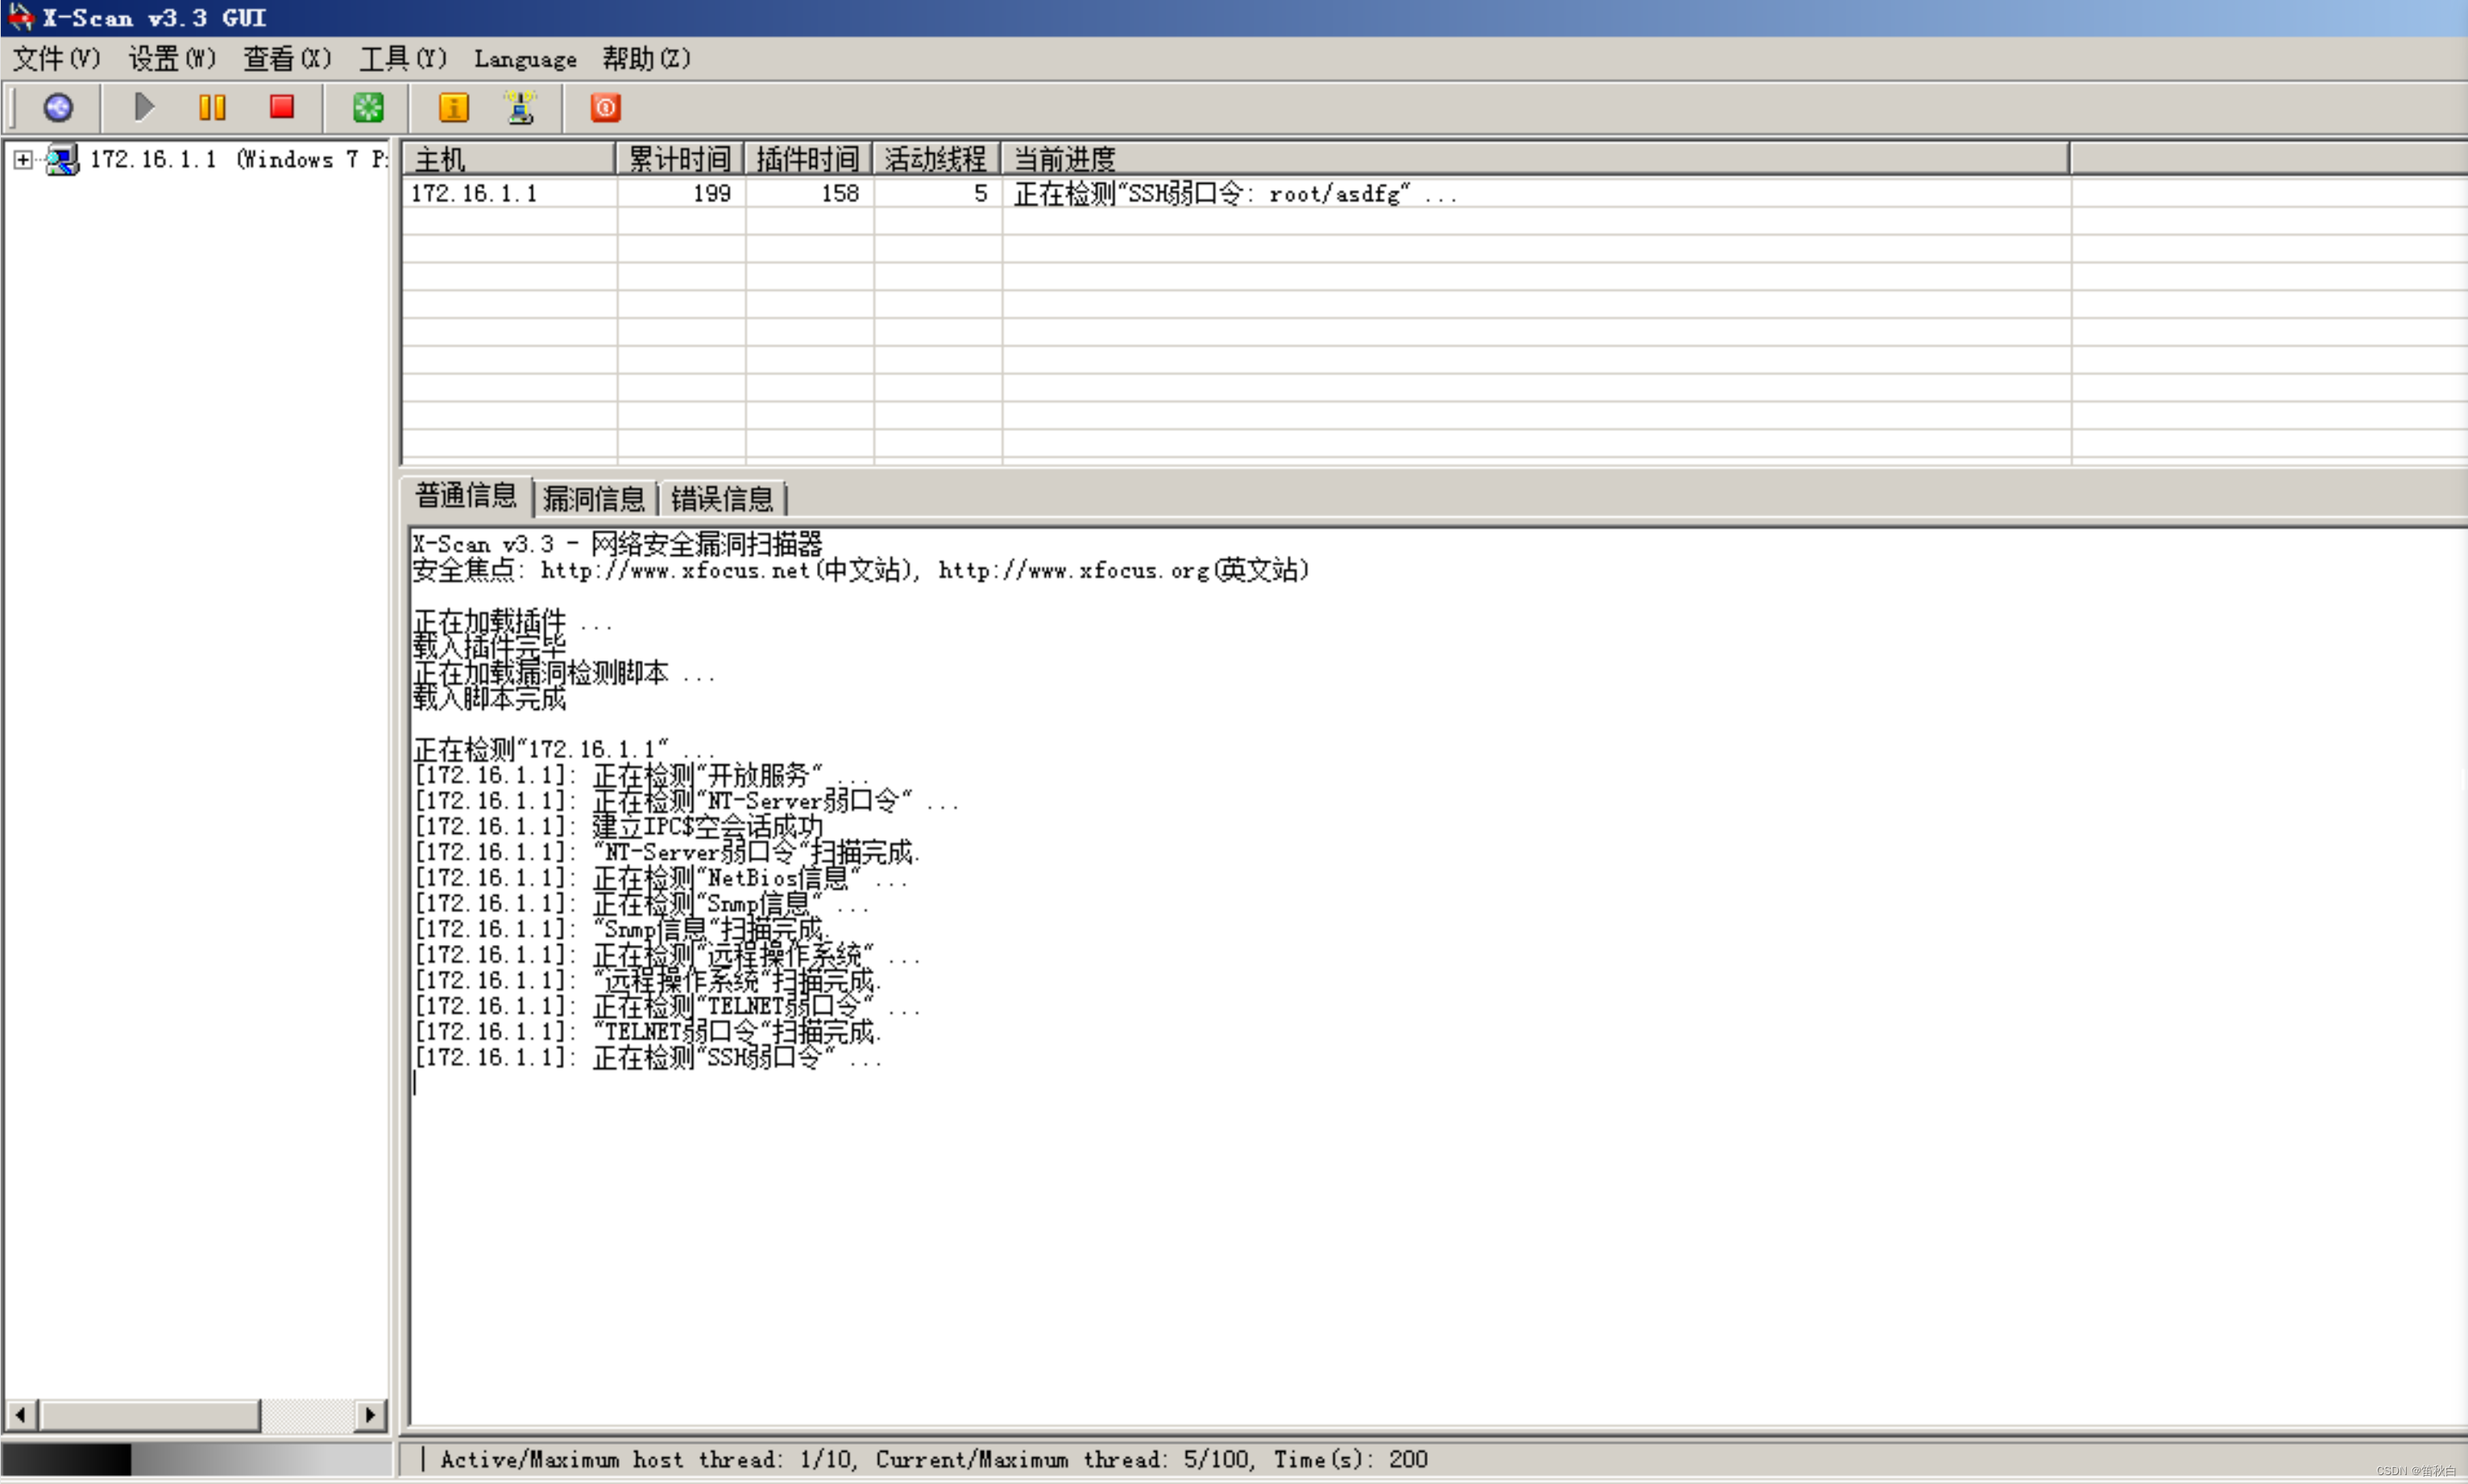This screenshot has width=2468, height=1484.
Task: Open the 设置(W) menu
Action: tap(172, 59)
